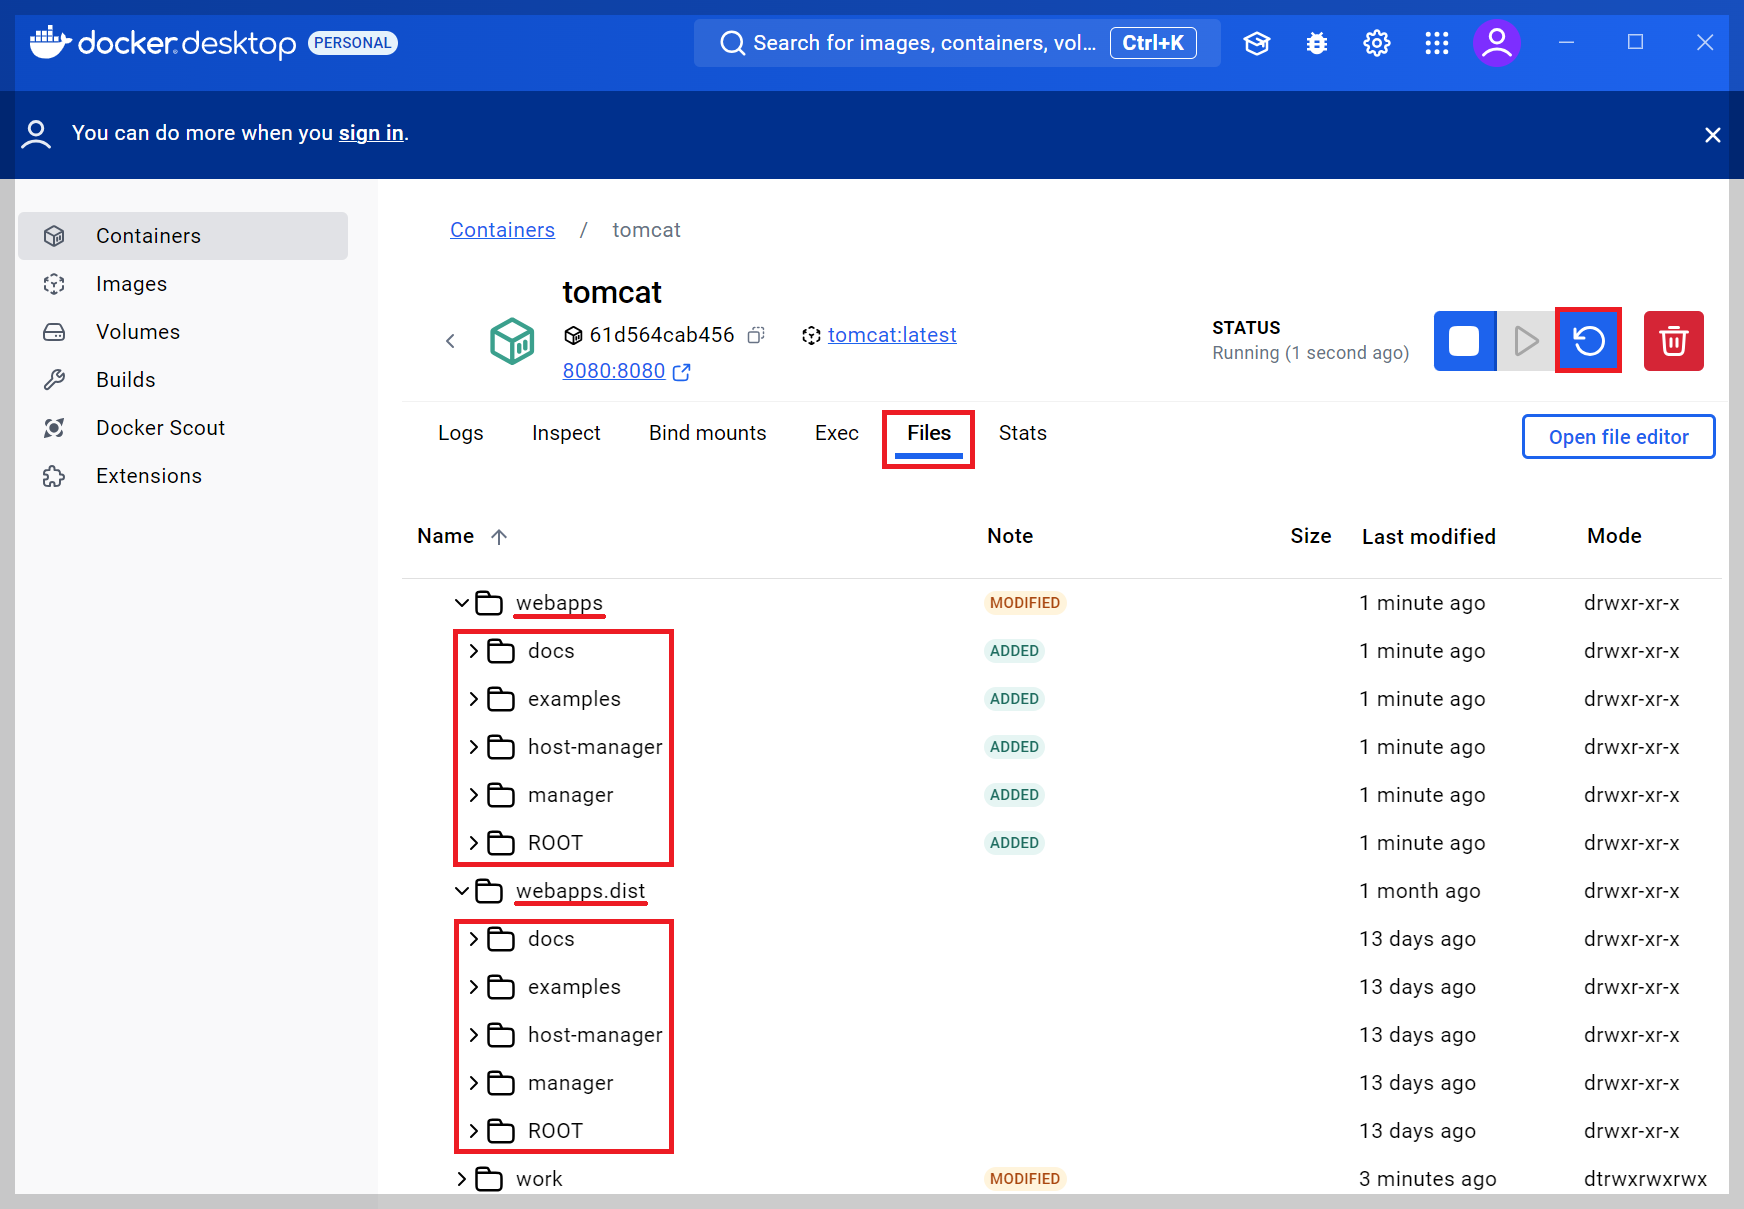The image size is (1744, 1209).
Task: Click the Note column header
Action: click(x=1010, y=536)
